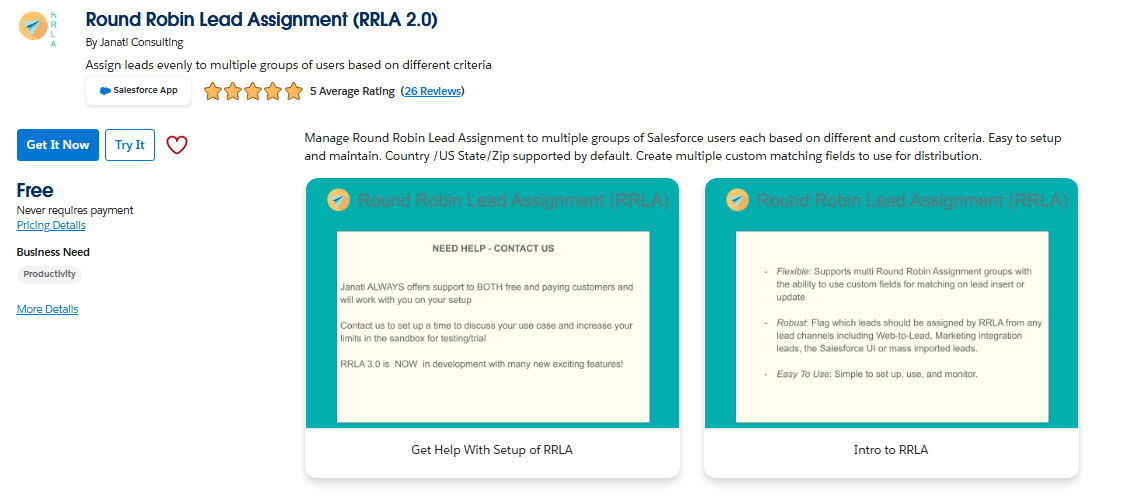
Task: Click the Business Need heading
Action: point(53,252)
